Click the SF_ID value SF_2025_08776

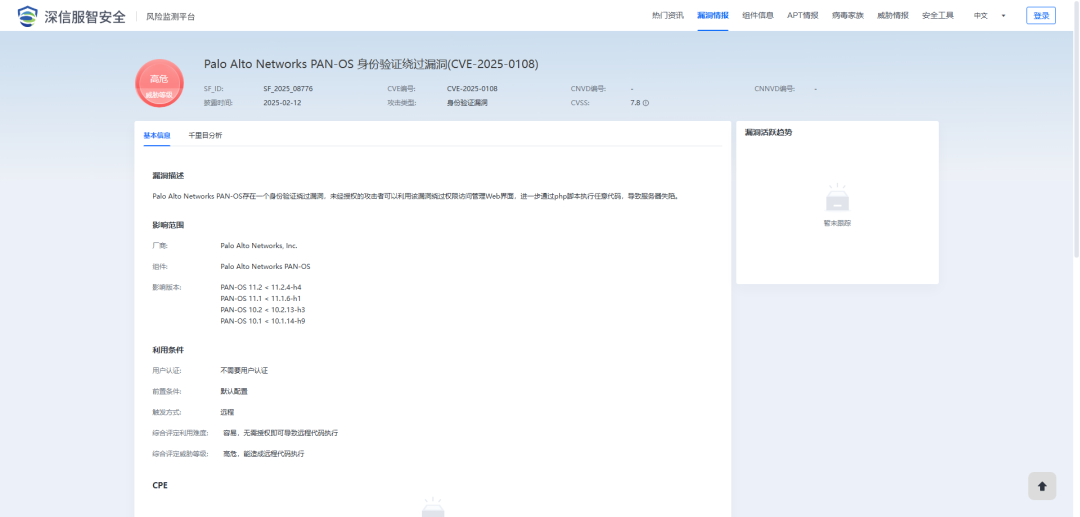point(288,89)
